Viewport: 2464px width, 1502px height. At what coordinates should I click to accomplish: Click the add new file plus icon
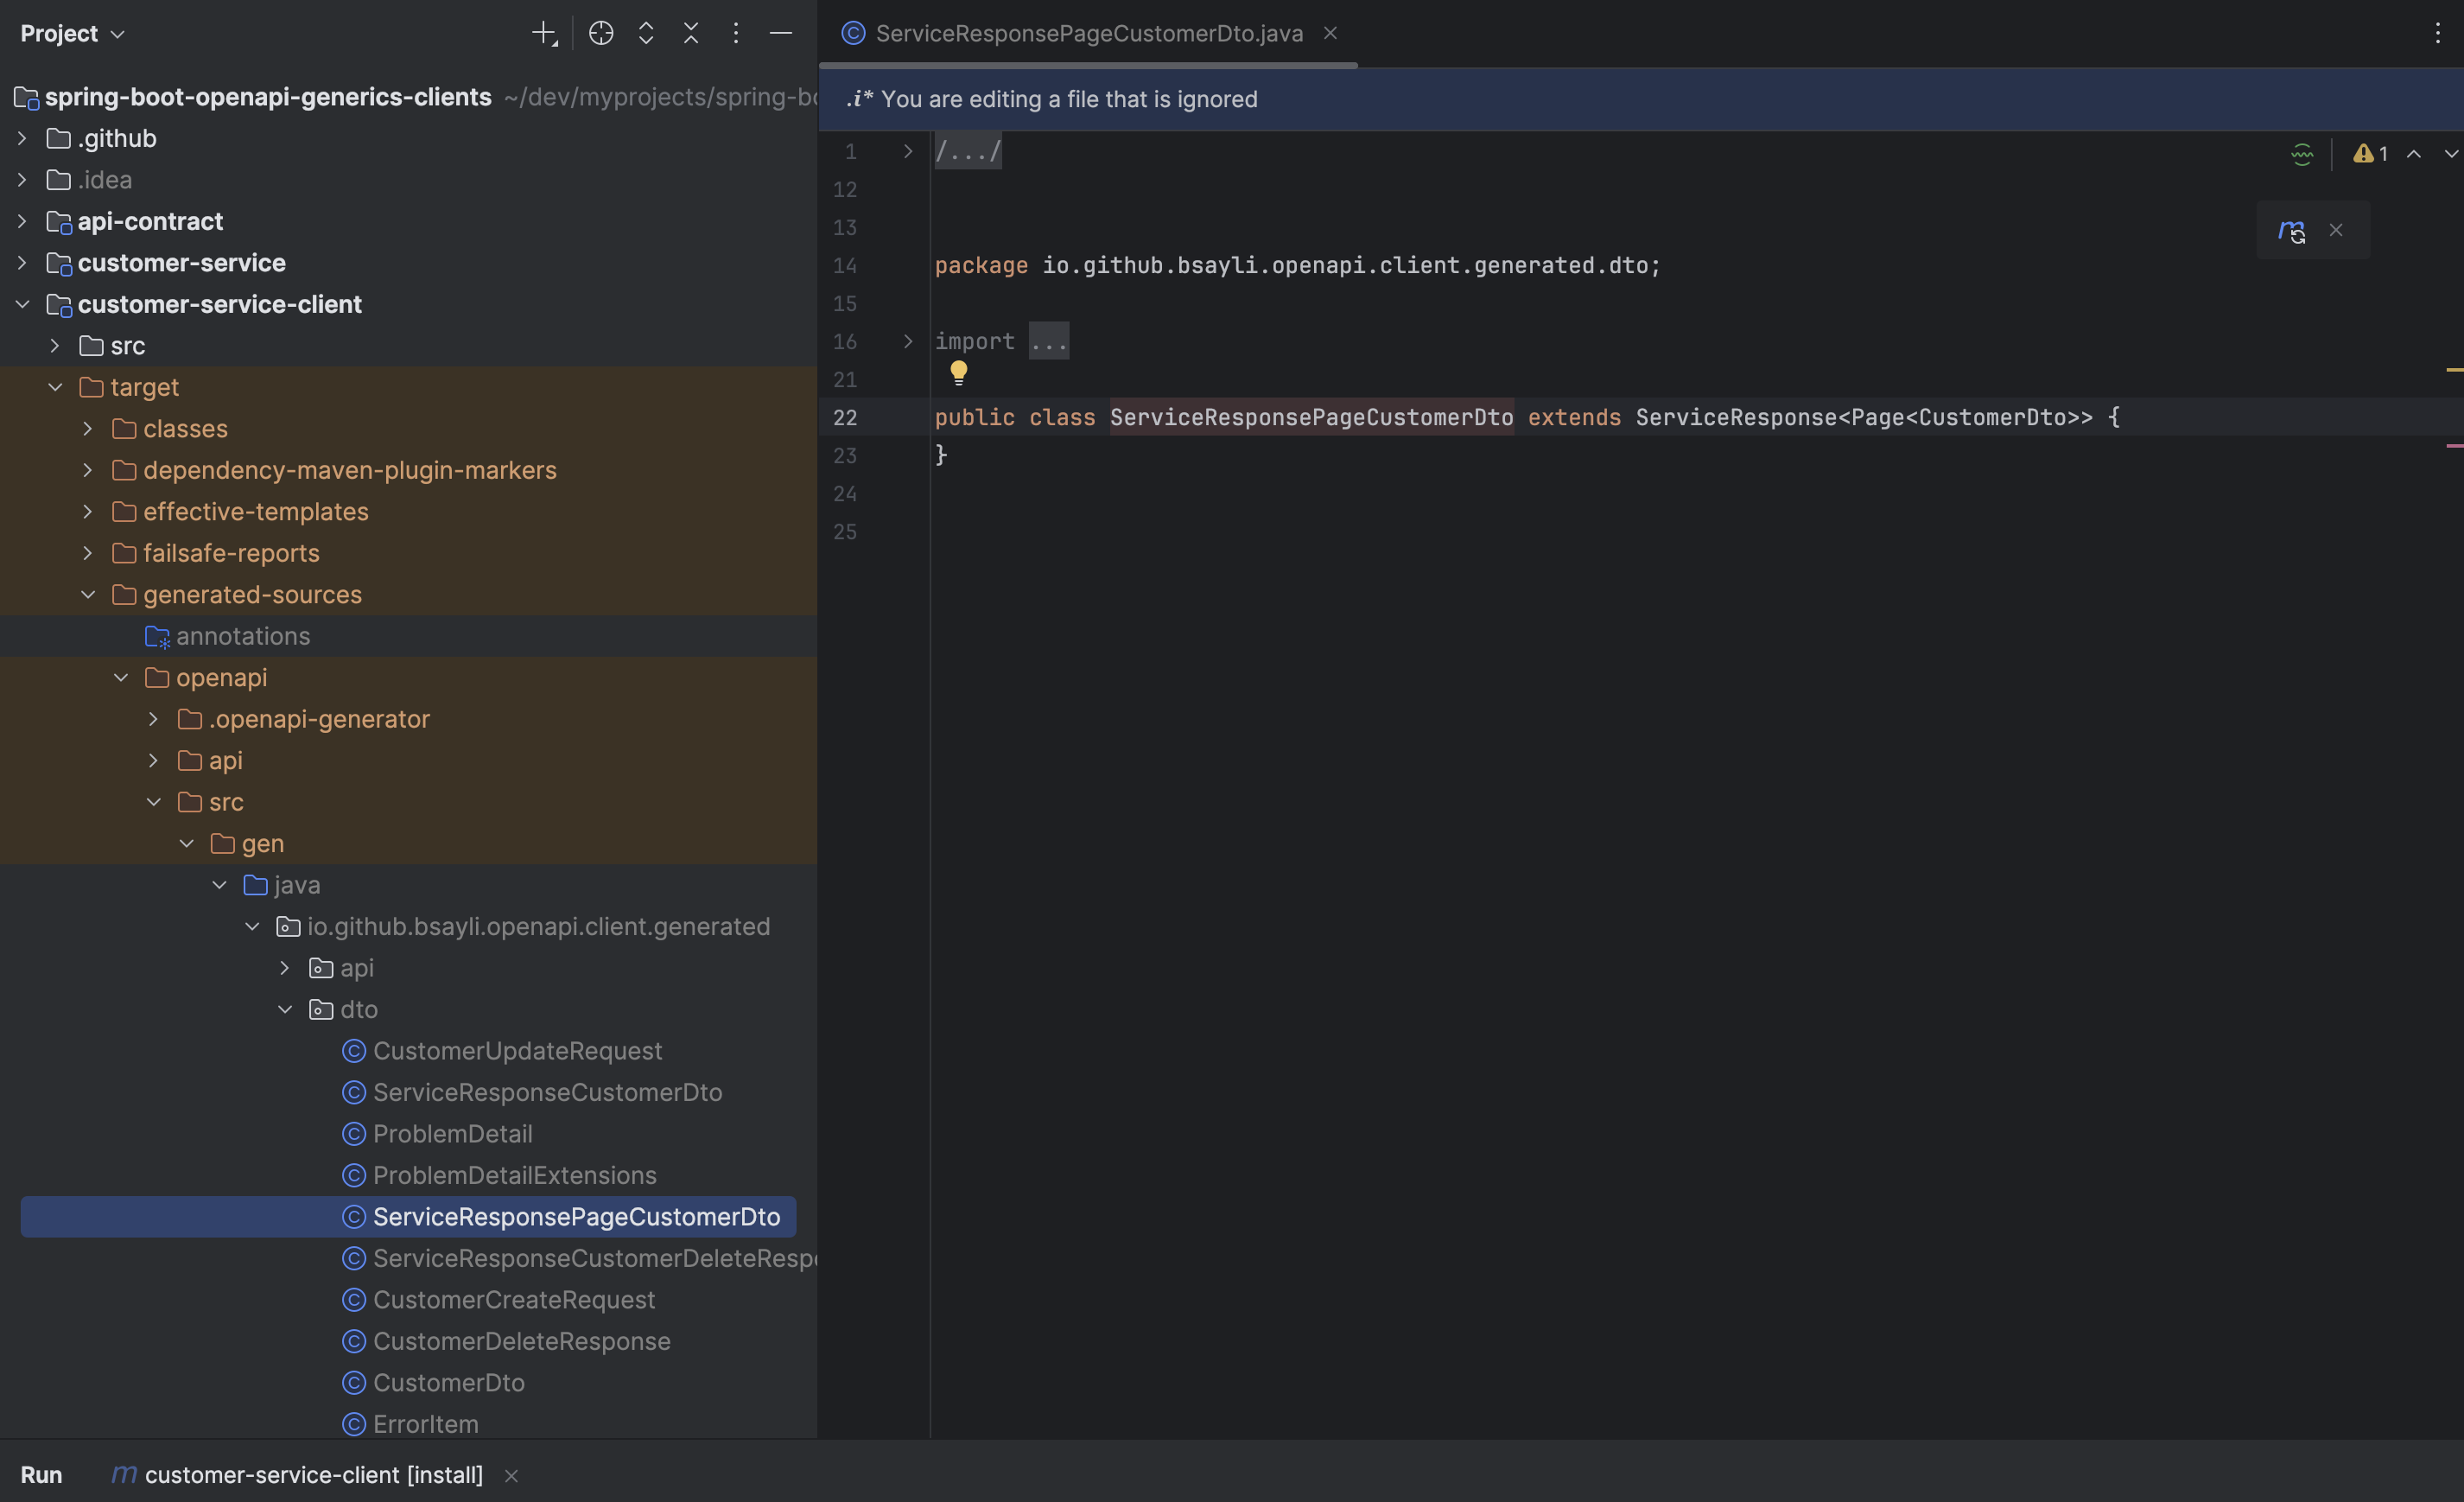tap(543, 33)
